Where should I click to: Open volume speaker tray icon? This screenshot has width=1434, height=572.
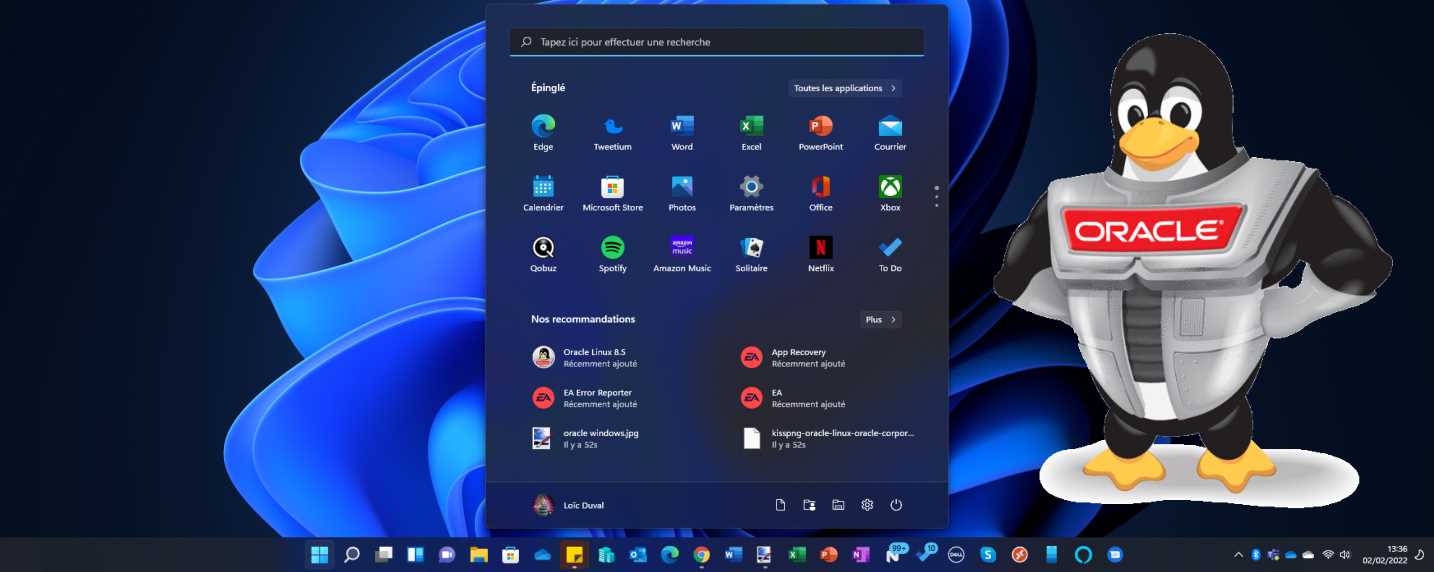(1345, 554)
